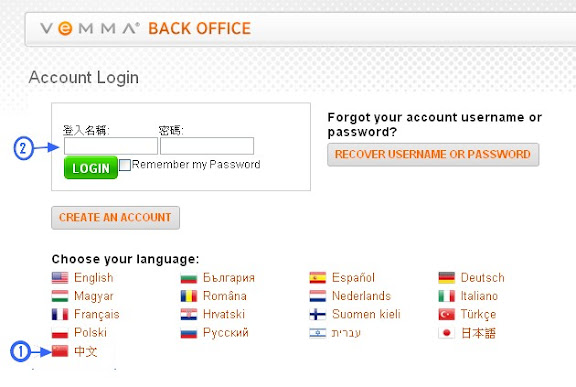Enable Remember my Password checkbox
The height and width of the screenshot is (387, 576).
click(125, 165)
